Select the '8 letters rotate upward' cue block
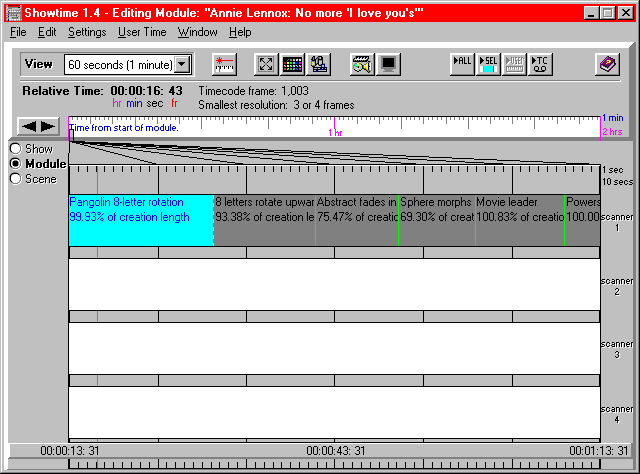 click(264, 220)
